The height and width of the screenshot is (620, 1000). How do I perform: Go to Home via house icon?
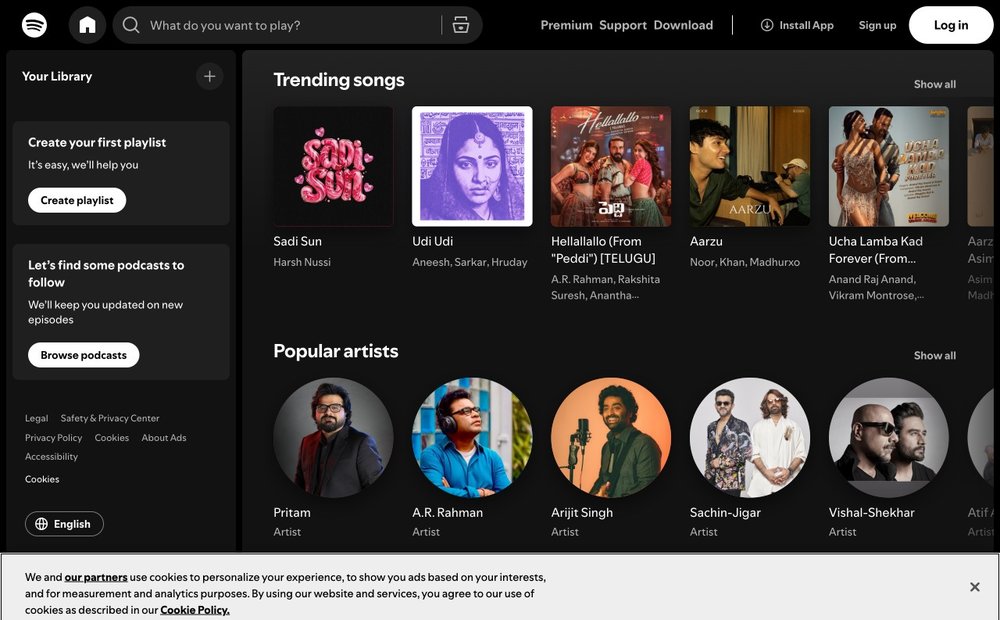point(87,25)
